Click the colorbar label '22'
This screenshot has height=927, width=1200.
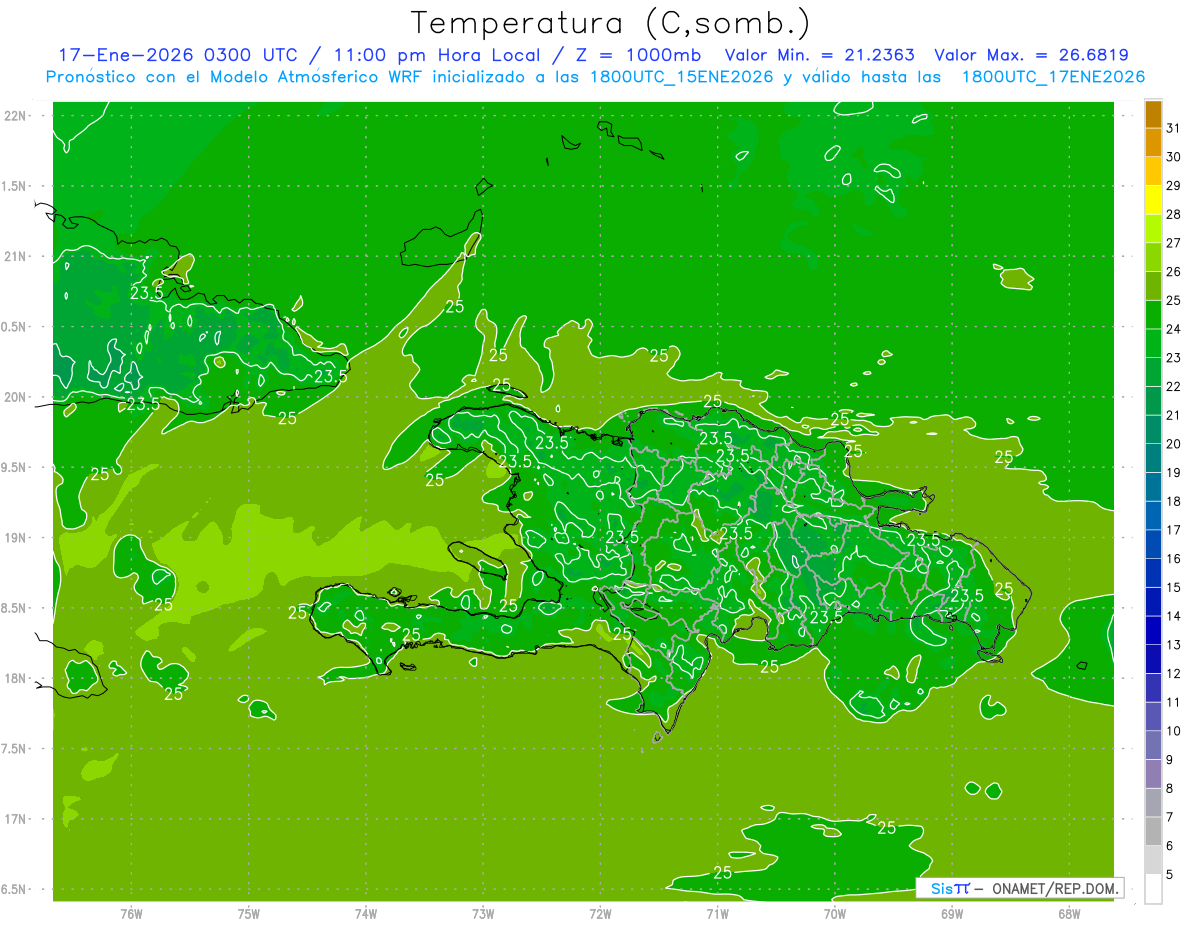tap(1173, 386)
